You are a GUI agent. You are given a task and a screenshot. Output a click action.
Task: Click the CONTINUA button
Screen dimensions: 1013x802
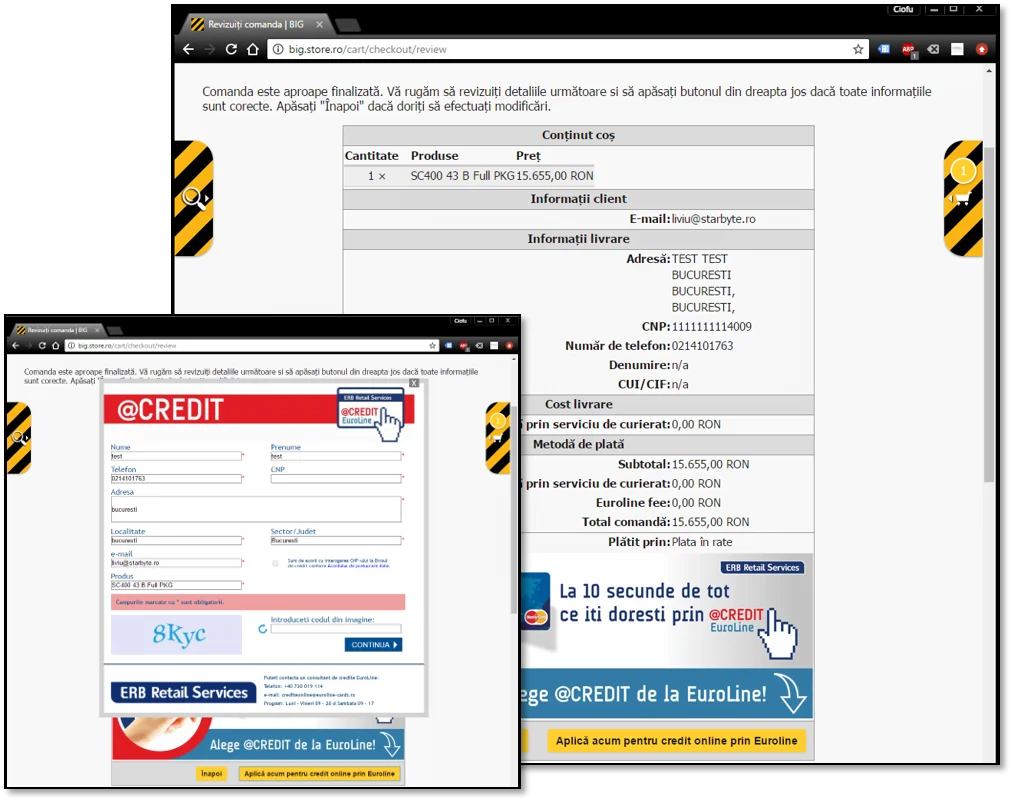373,645
